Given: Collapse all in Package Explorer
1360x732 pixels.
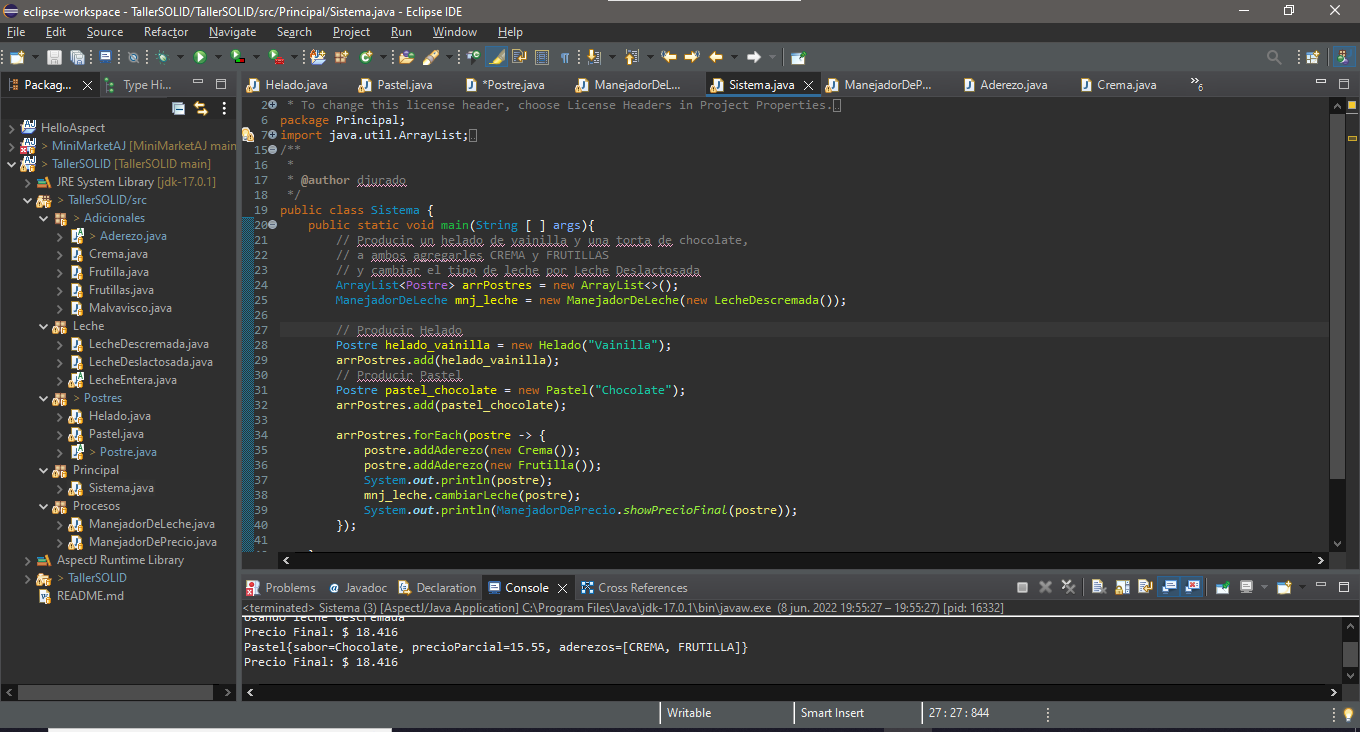Looking at the screenshot, I should 179,108.
